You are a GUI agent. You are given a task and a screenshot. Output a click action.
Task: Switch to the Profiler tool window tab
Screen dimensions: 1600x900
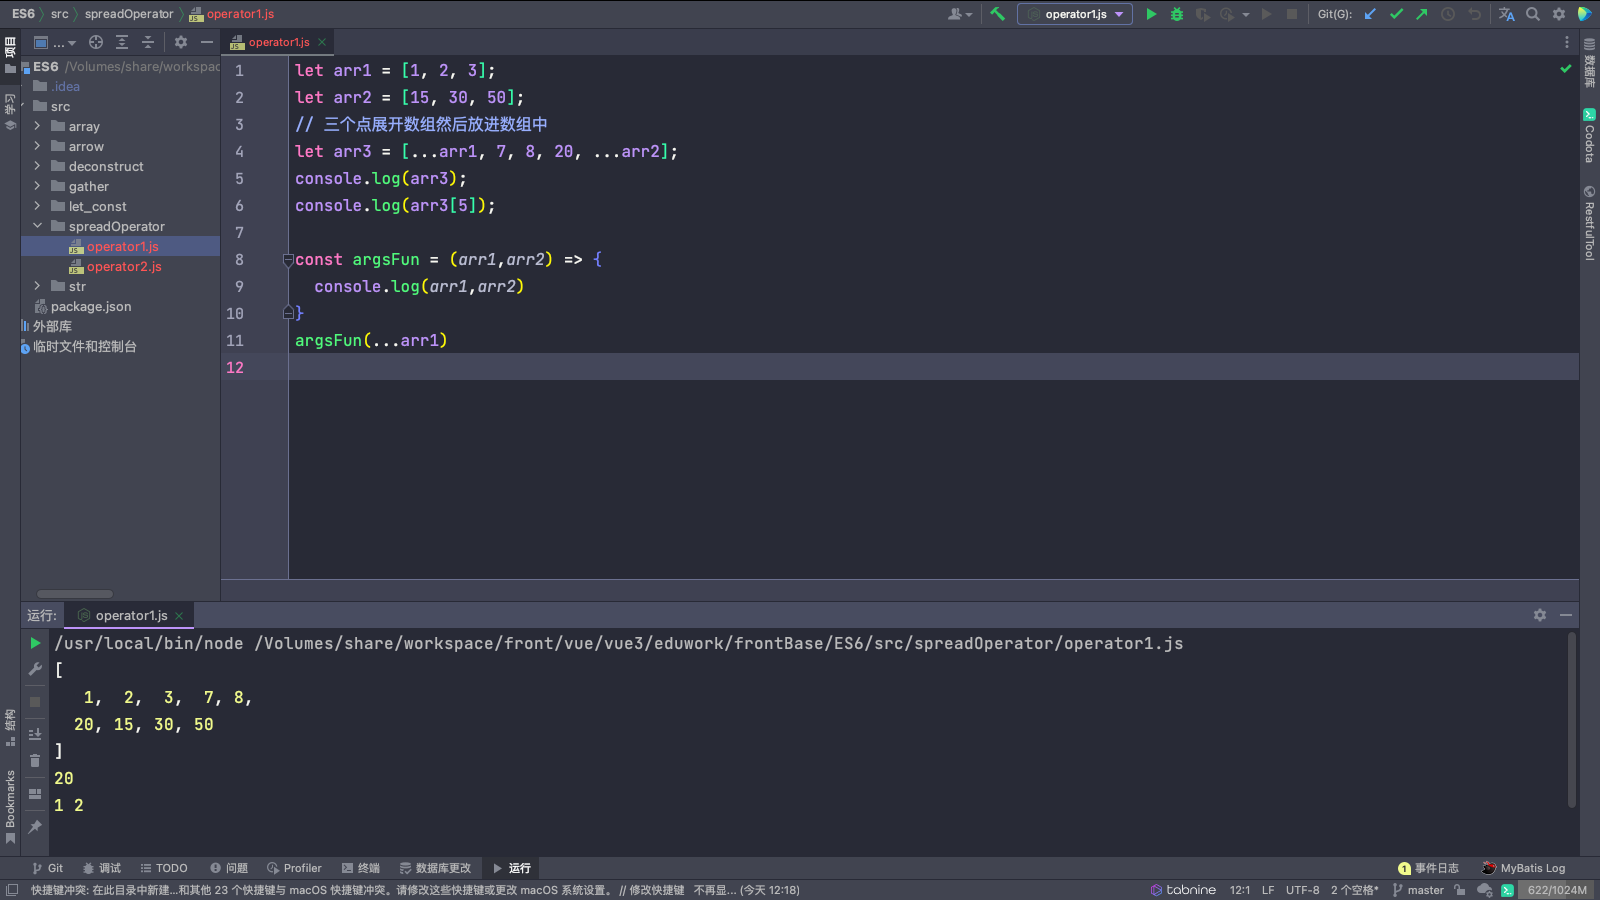(294, 868)
